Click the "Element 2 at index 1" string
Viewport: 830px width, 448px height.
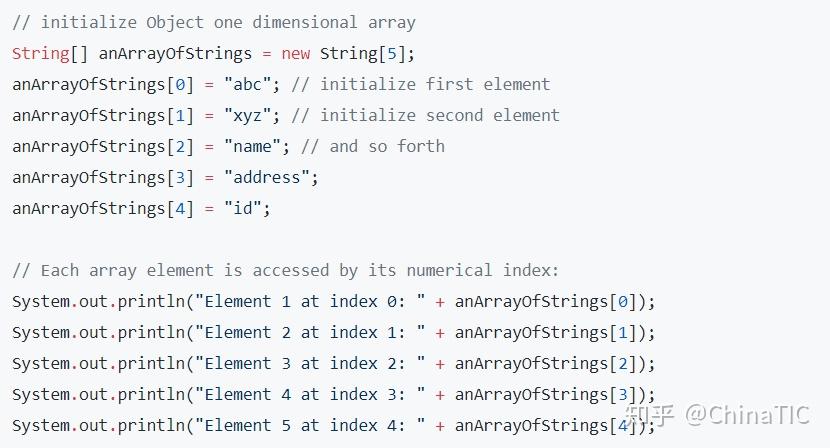pos(312,332)
